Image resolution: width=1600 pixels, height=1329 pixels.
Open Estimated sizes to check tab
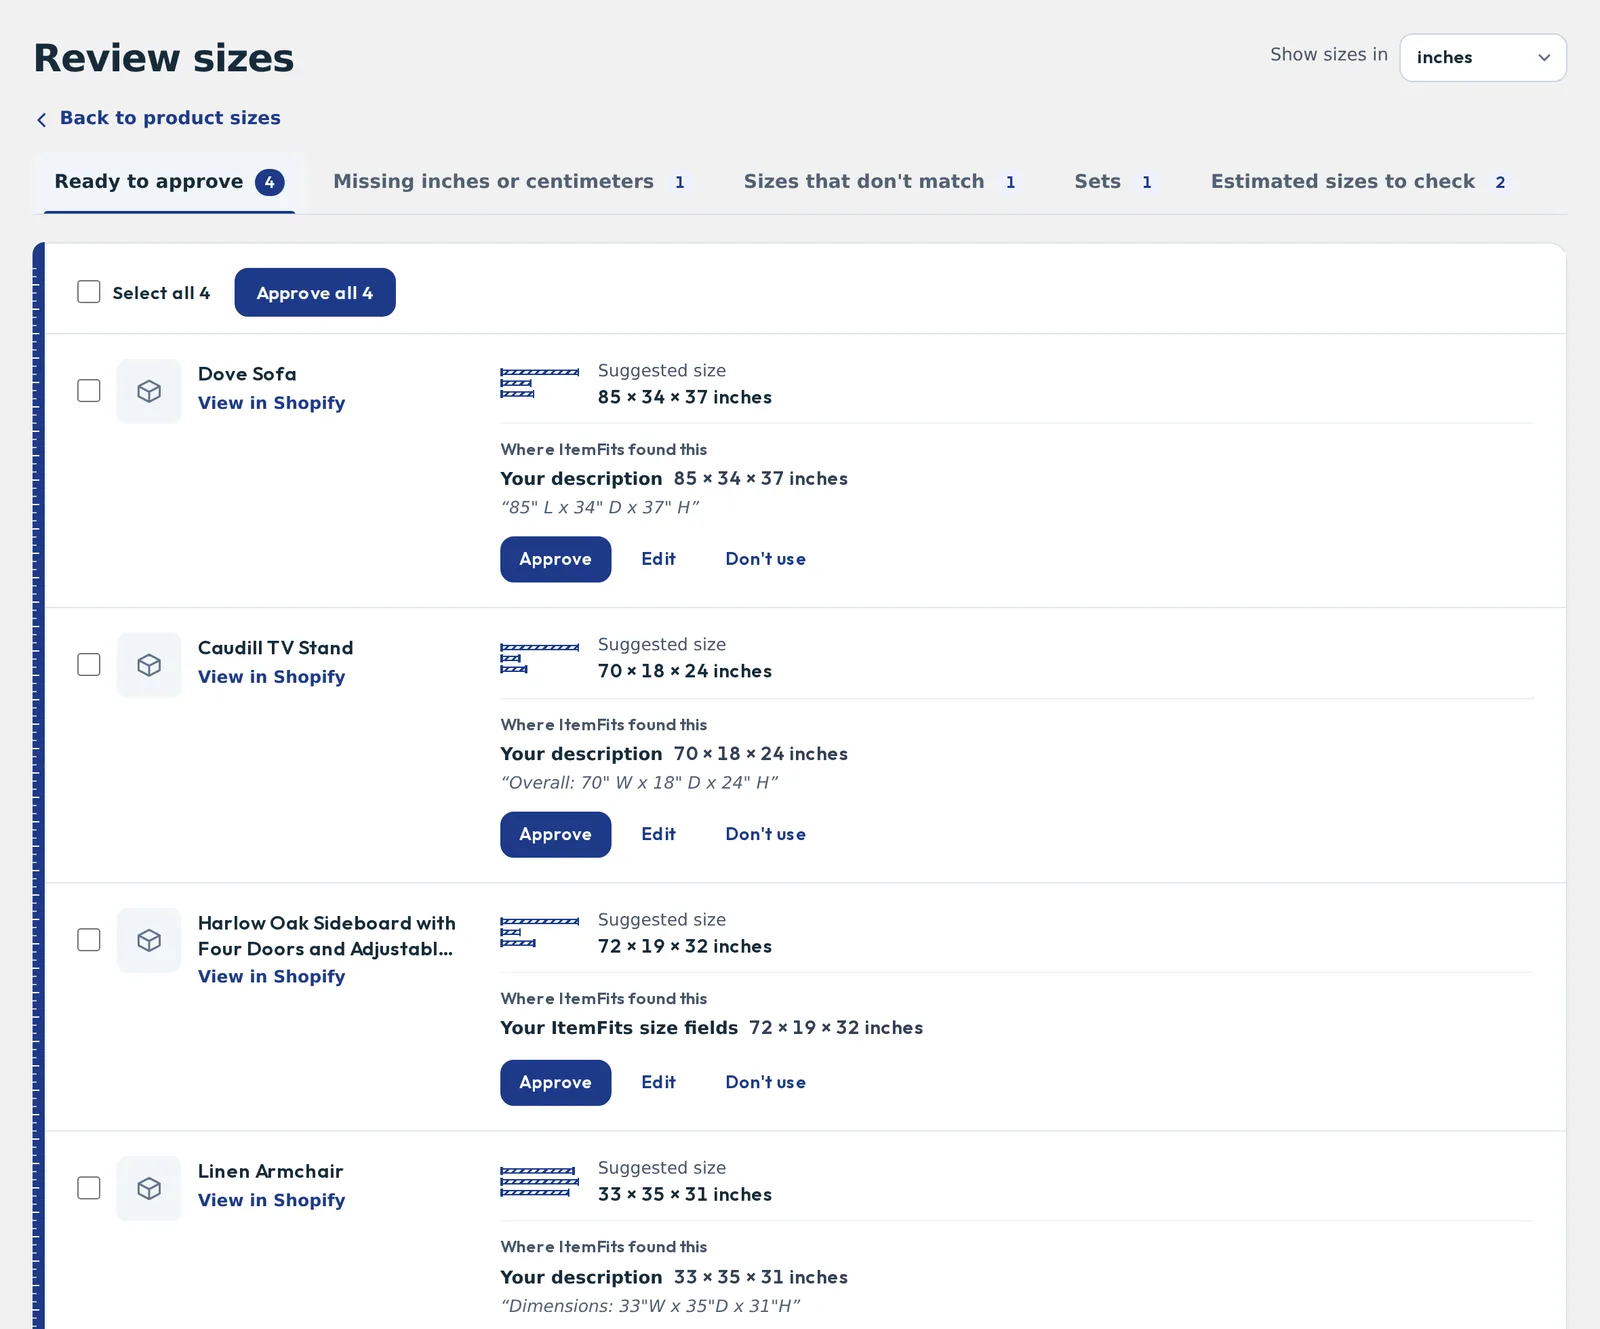pos(1359,182)
